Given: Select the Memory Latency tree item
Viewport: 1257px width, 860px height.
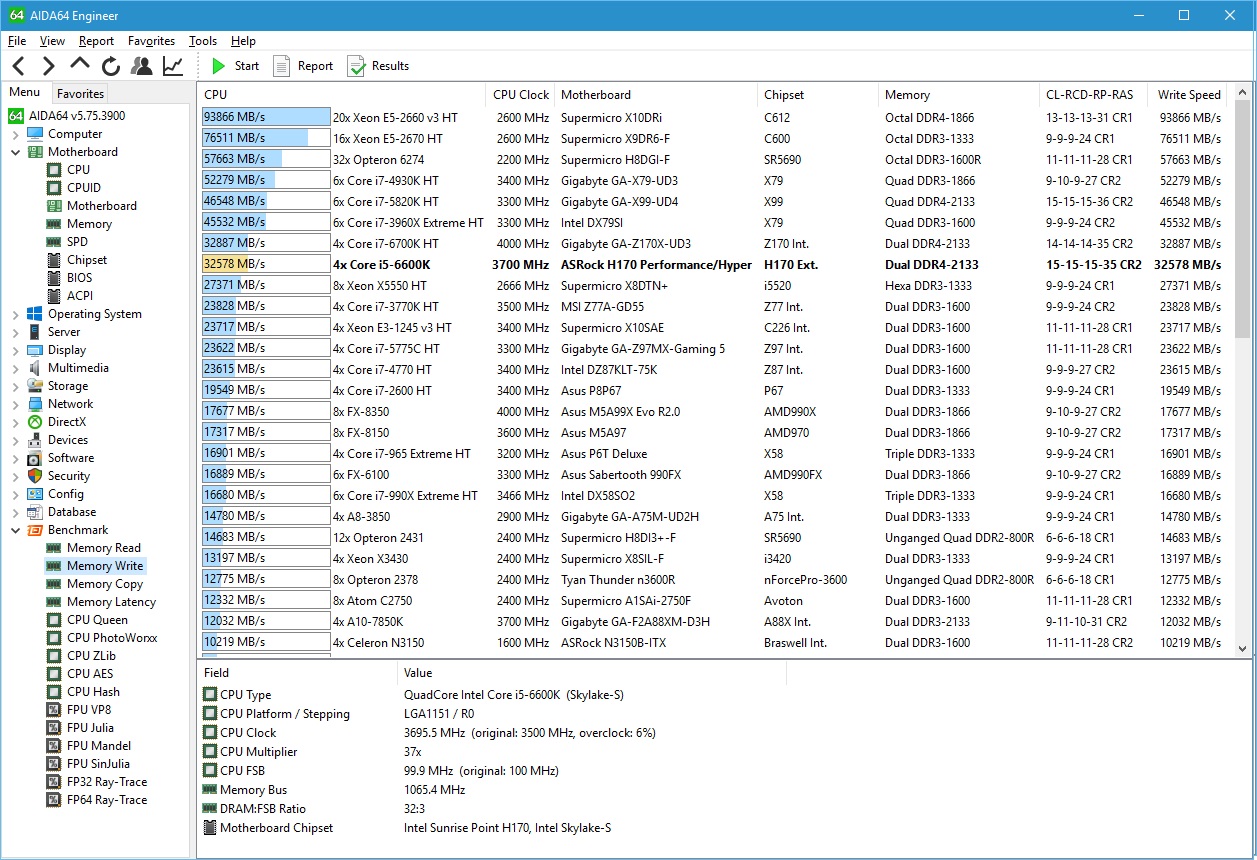Looking at the screenshot, I should (x=111, y=602).
